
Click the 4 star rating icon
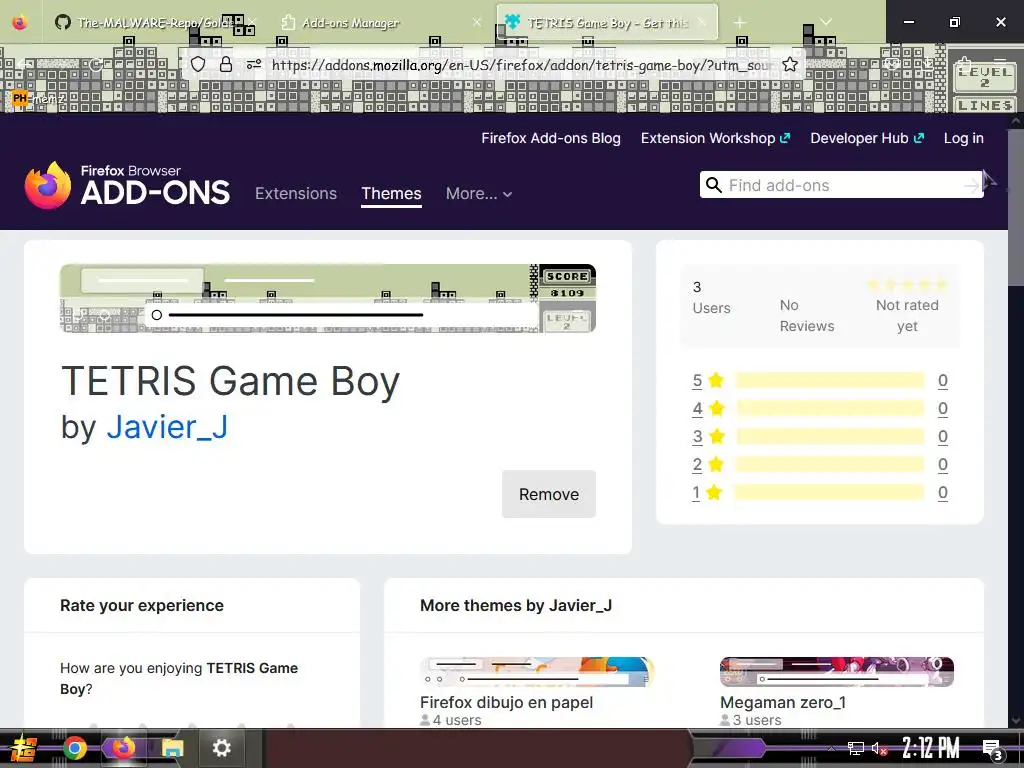pyautogui.click(x=716, y=408)
